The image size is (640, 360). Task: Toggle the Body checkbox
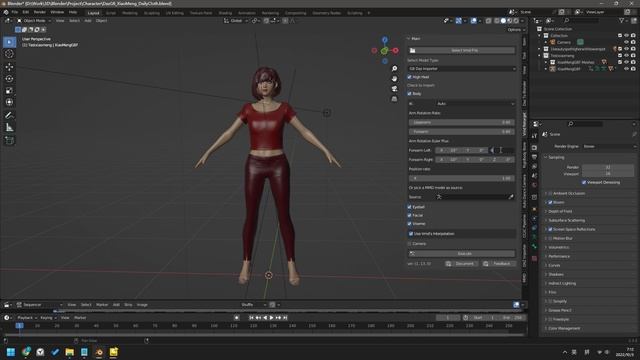[409, 93]
